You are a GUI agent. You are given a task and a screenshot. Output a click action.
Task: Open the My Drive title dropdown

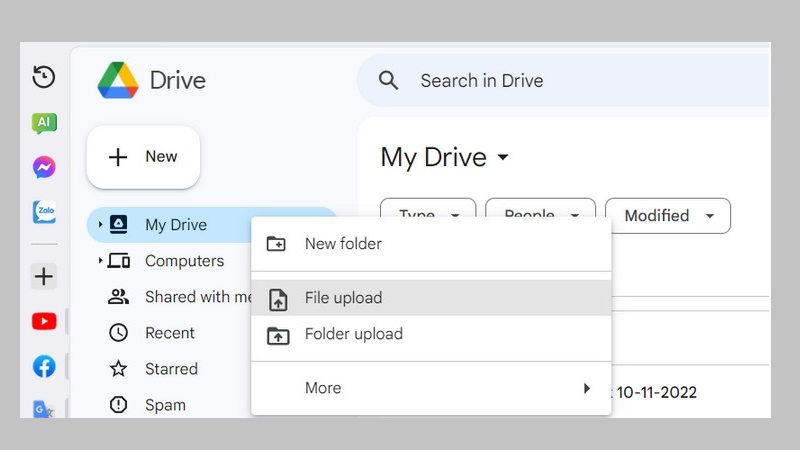(x=503, y=158)
